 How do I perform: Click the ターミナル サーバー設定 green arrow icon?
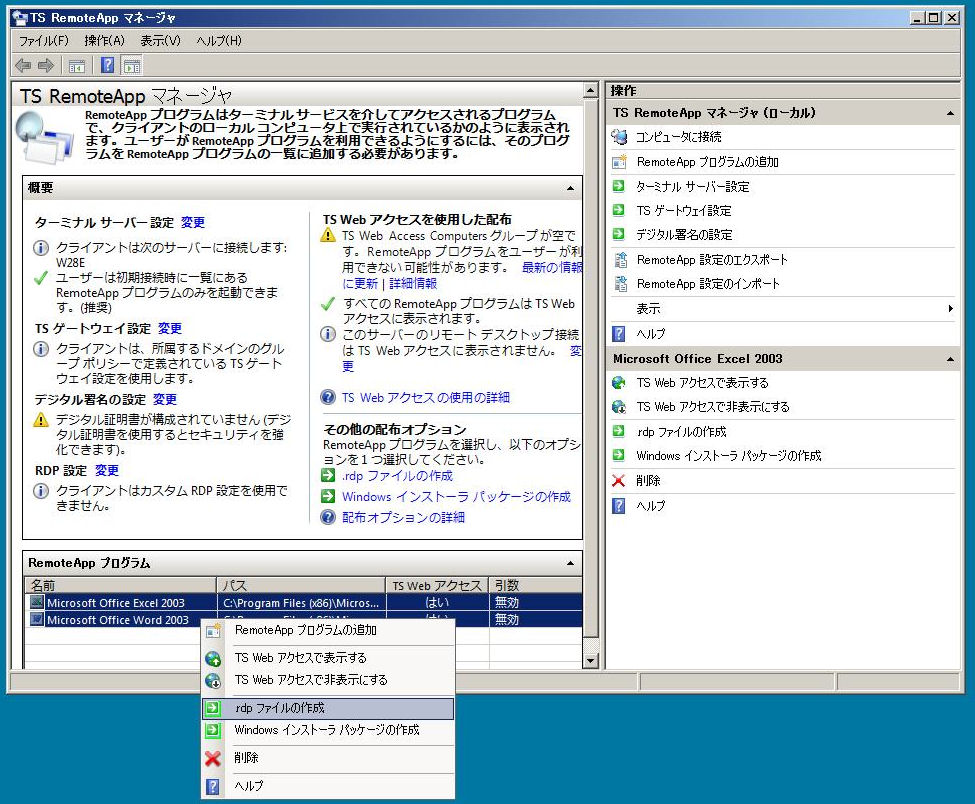pos(618,186)
